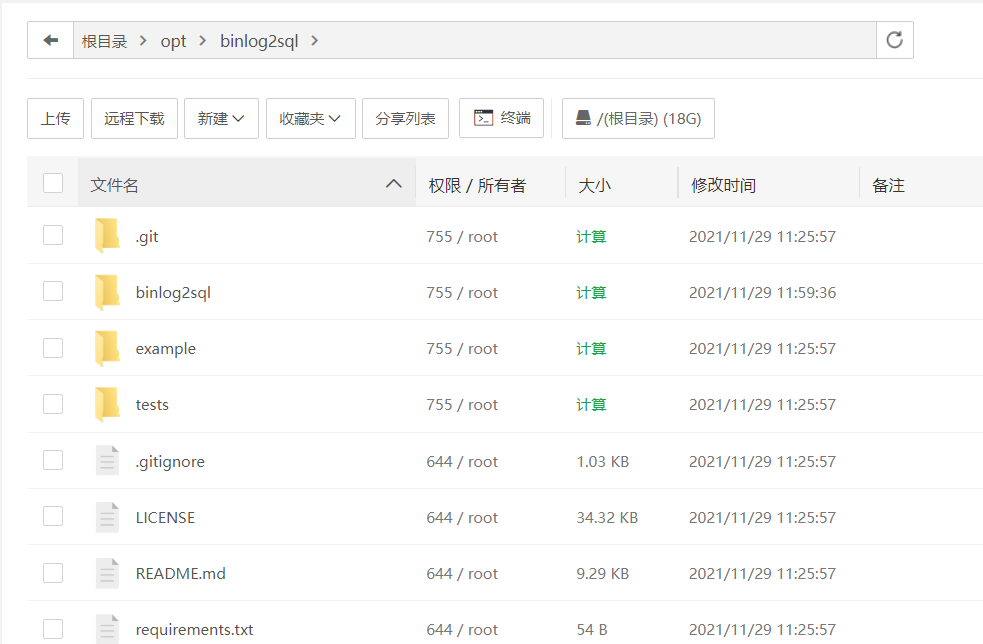Check the binlog2sql row checkbox

53,291
